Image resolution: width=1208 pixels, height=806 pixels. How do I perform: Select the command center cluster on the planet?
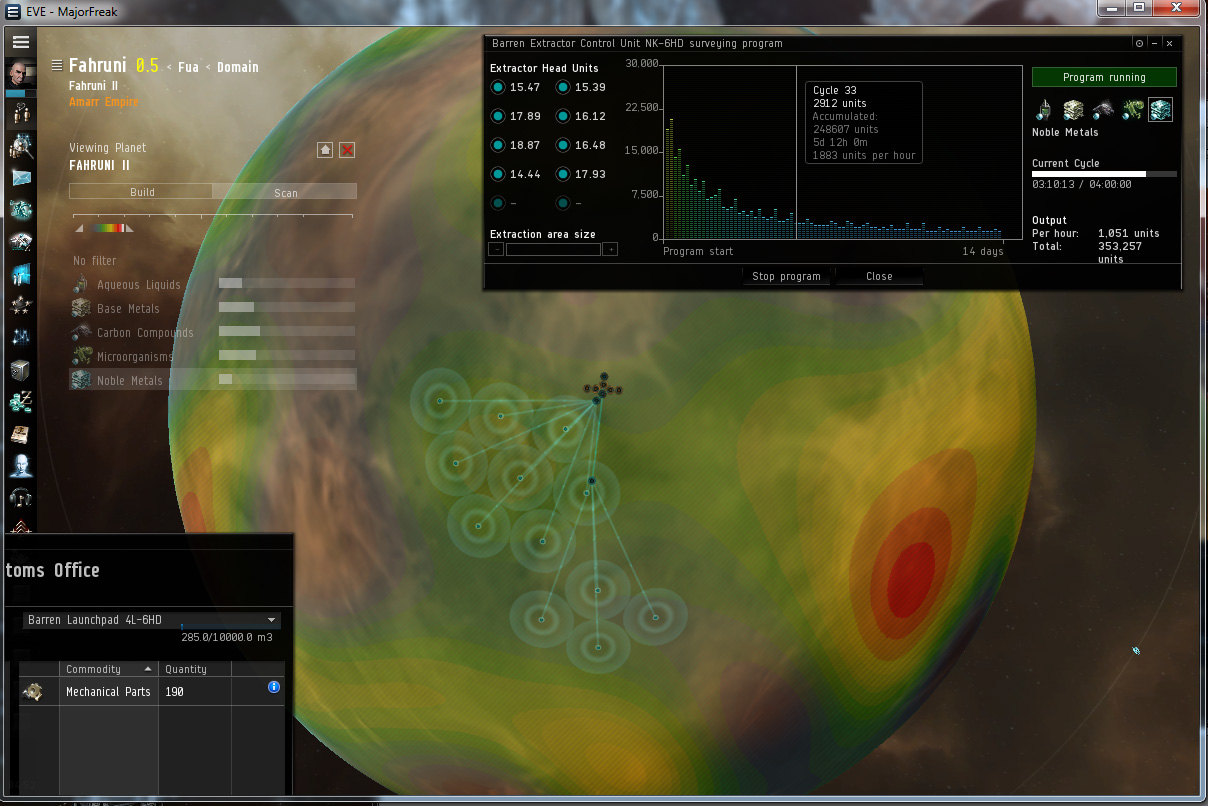602,387
